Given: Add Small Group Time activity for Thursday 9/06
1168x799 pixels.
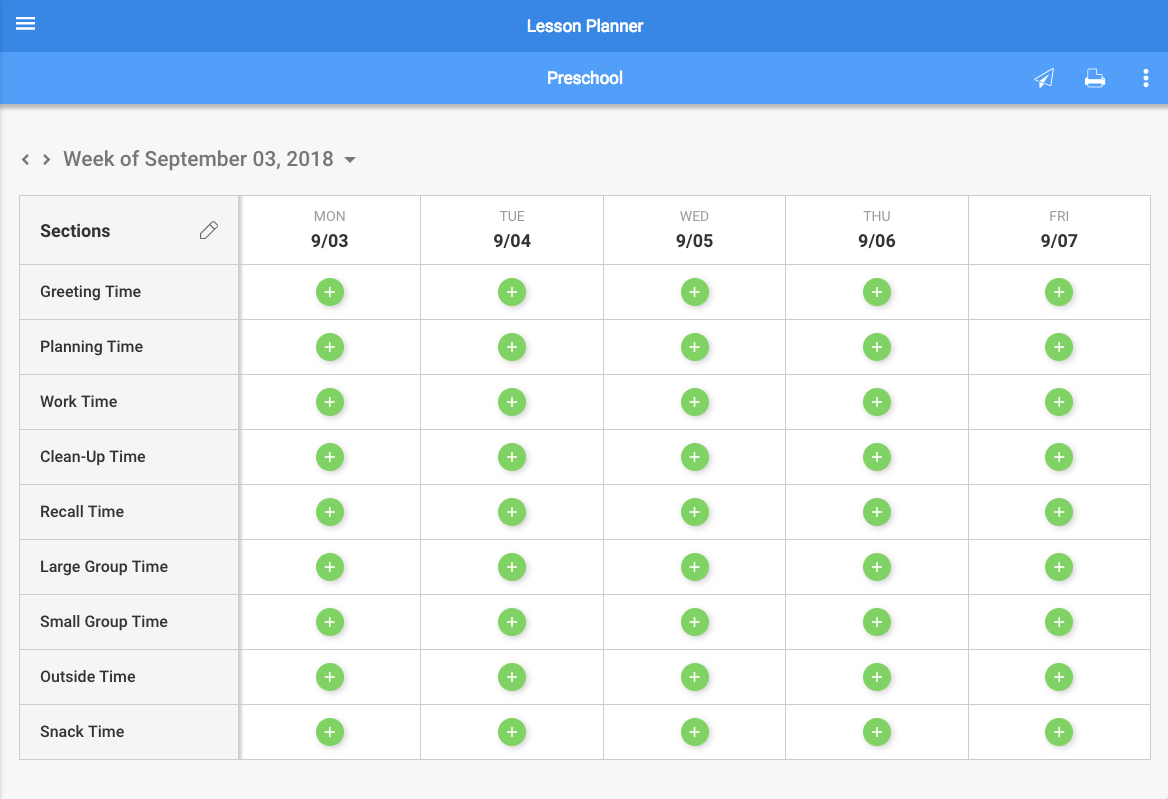Looking at the screenshot, I should click(877, 622).
